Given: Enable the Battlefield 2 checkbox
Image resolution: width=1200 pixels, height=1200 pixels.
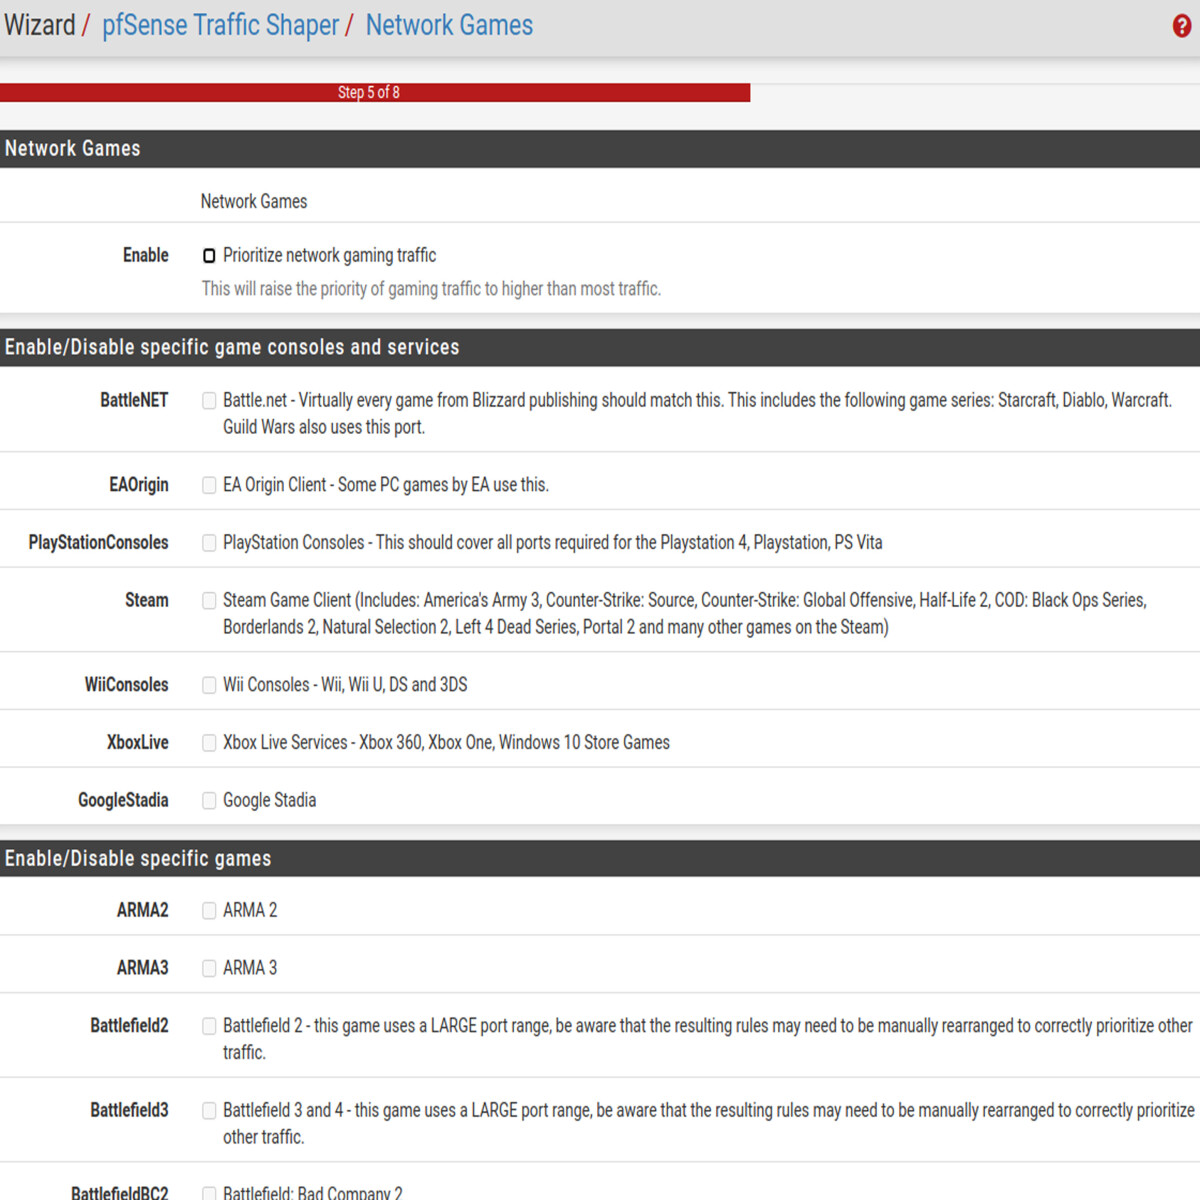Looking at the screenshot, I should click(x=209, y=1026).
